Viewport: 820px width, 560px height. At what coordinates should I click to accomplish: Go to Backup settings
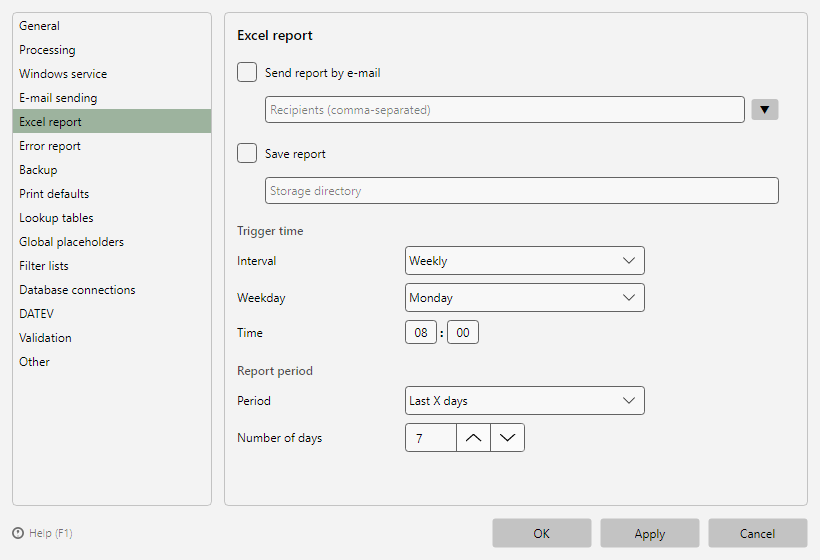112,170
